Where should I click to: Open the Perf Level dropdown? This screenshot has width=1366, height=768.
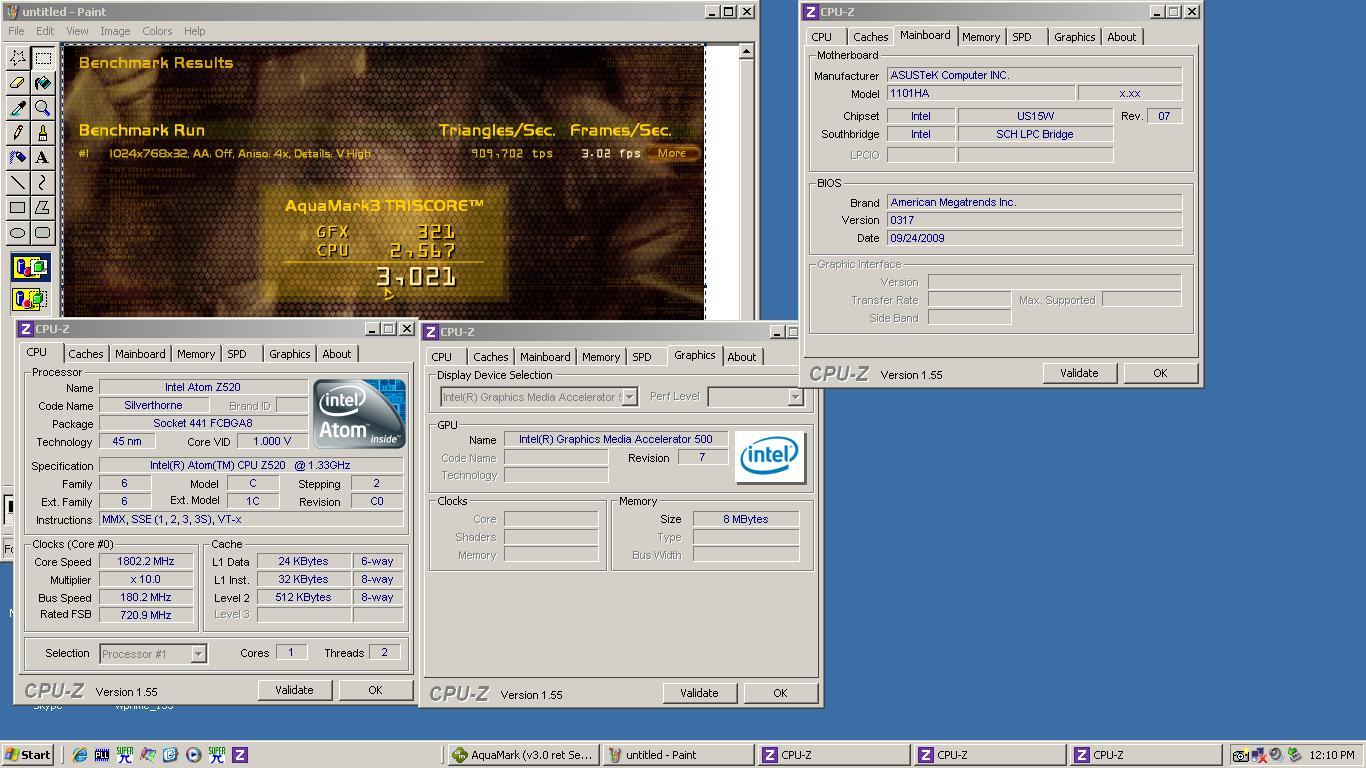[795, 397]
